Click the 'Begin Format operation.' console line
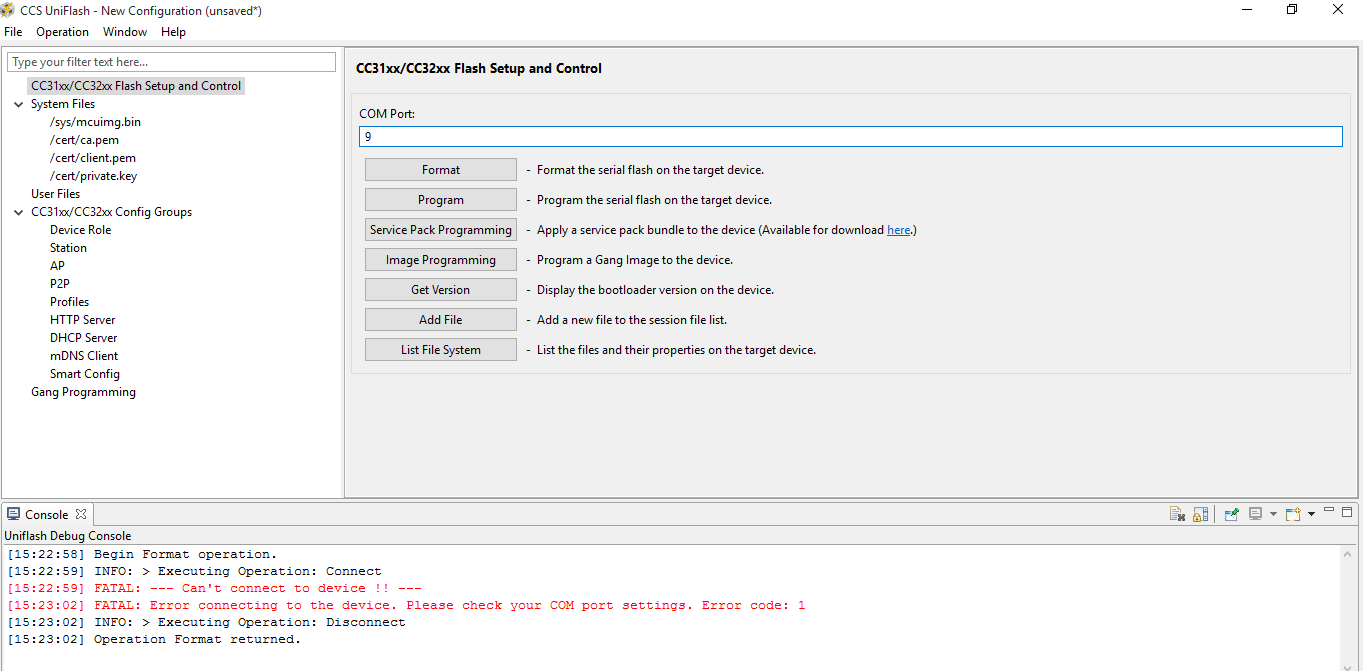The image size is (1363, 671). point(142,554)
